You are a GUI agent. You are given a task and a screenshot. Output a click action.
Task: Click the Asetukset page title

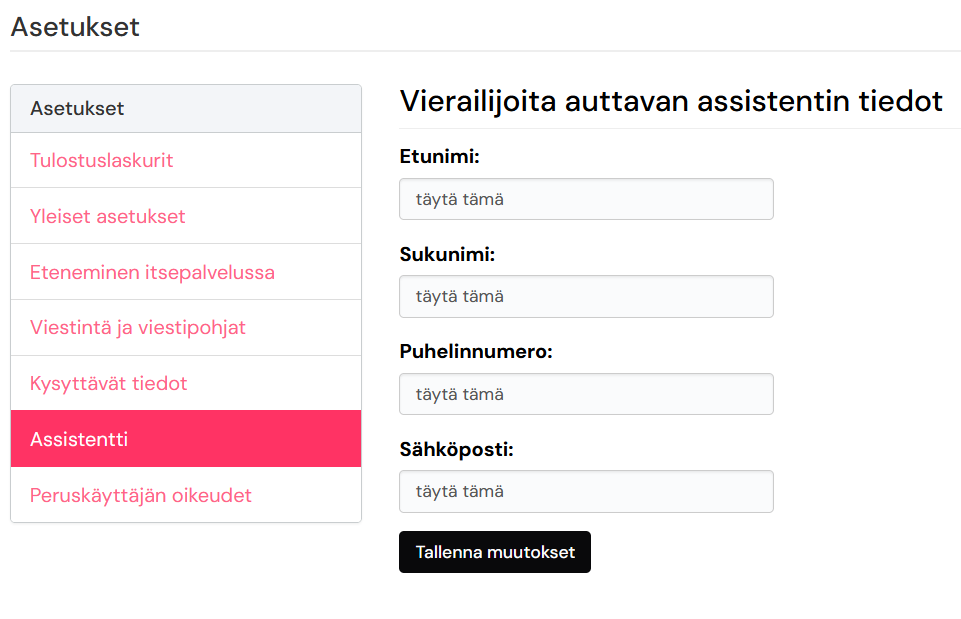[75, 27]
